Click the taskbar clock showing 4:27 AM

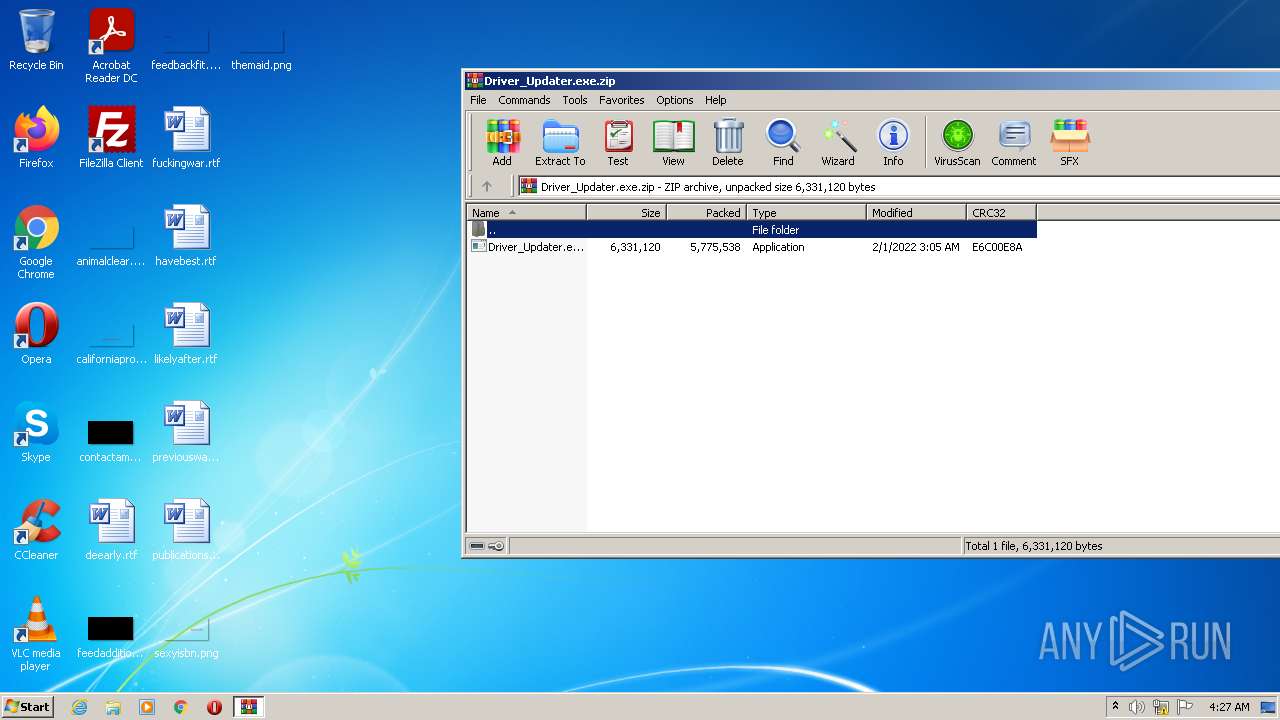[1229, 707]
